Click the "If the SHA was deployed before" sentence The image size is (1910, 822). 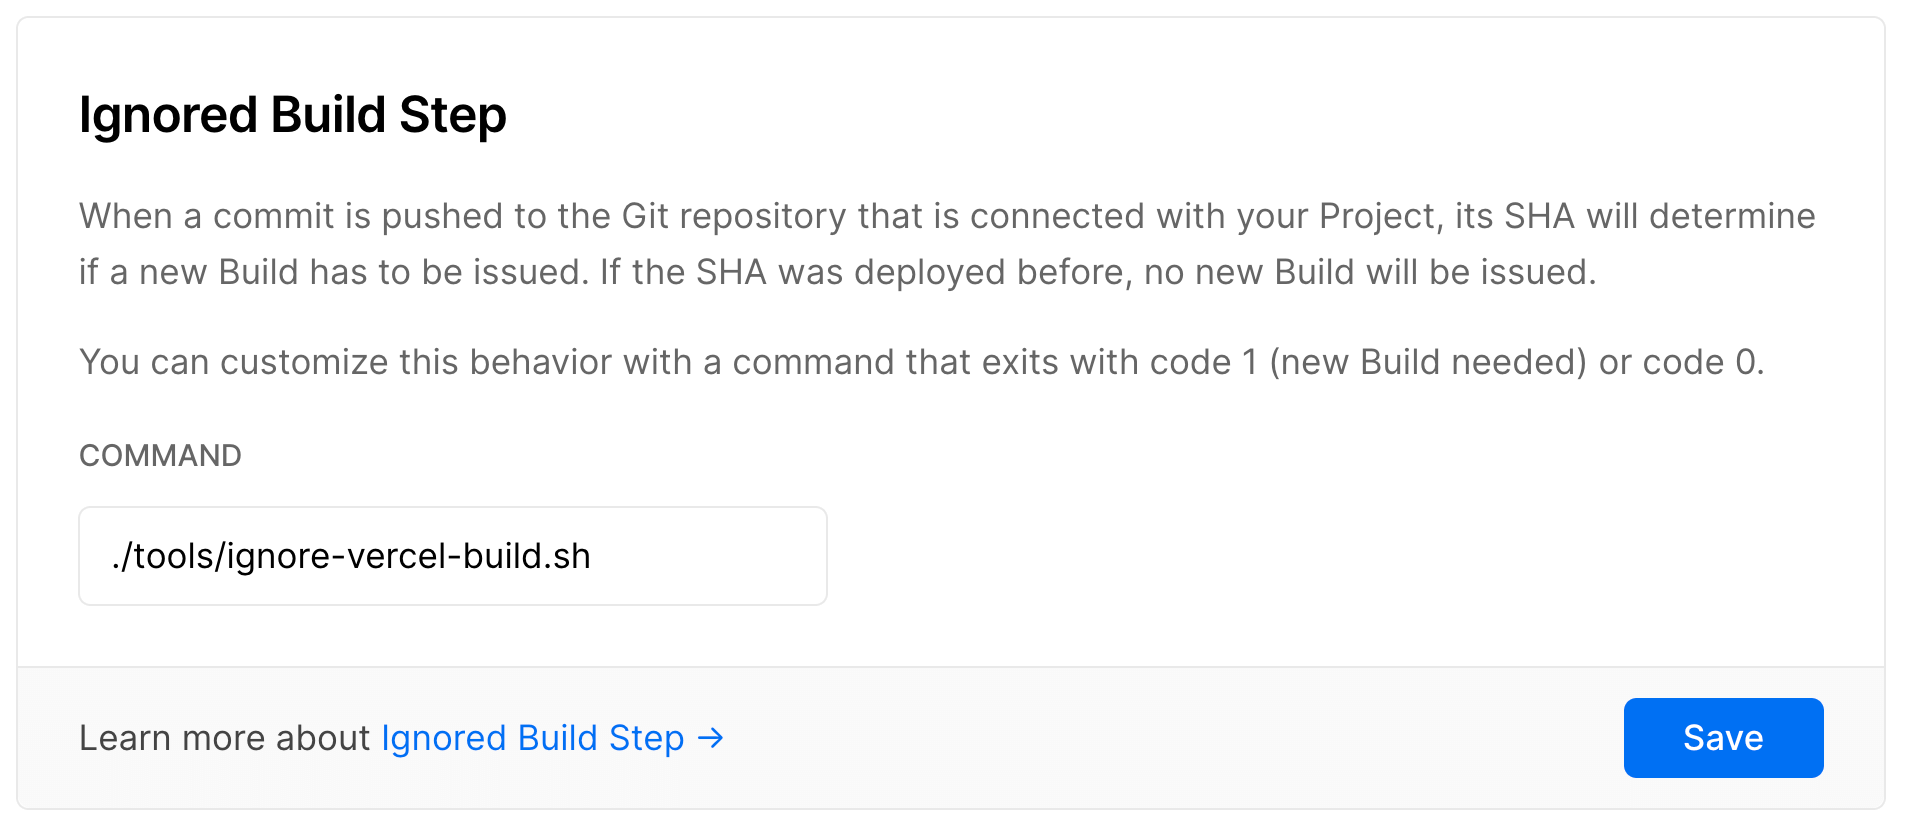[x=802, y=272]
